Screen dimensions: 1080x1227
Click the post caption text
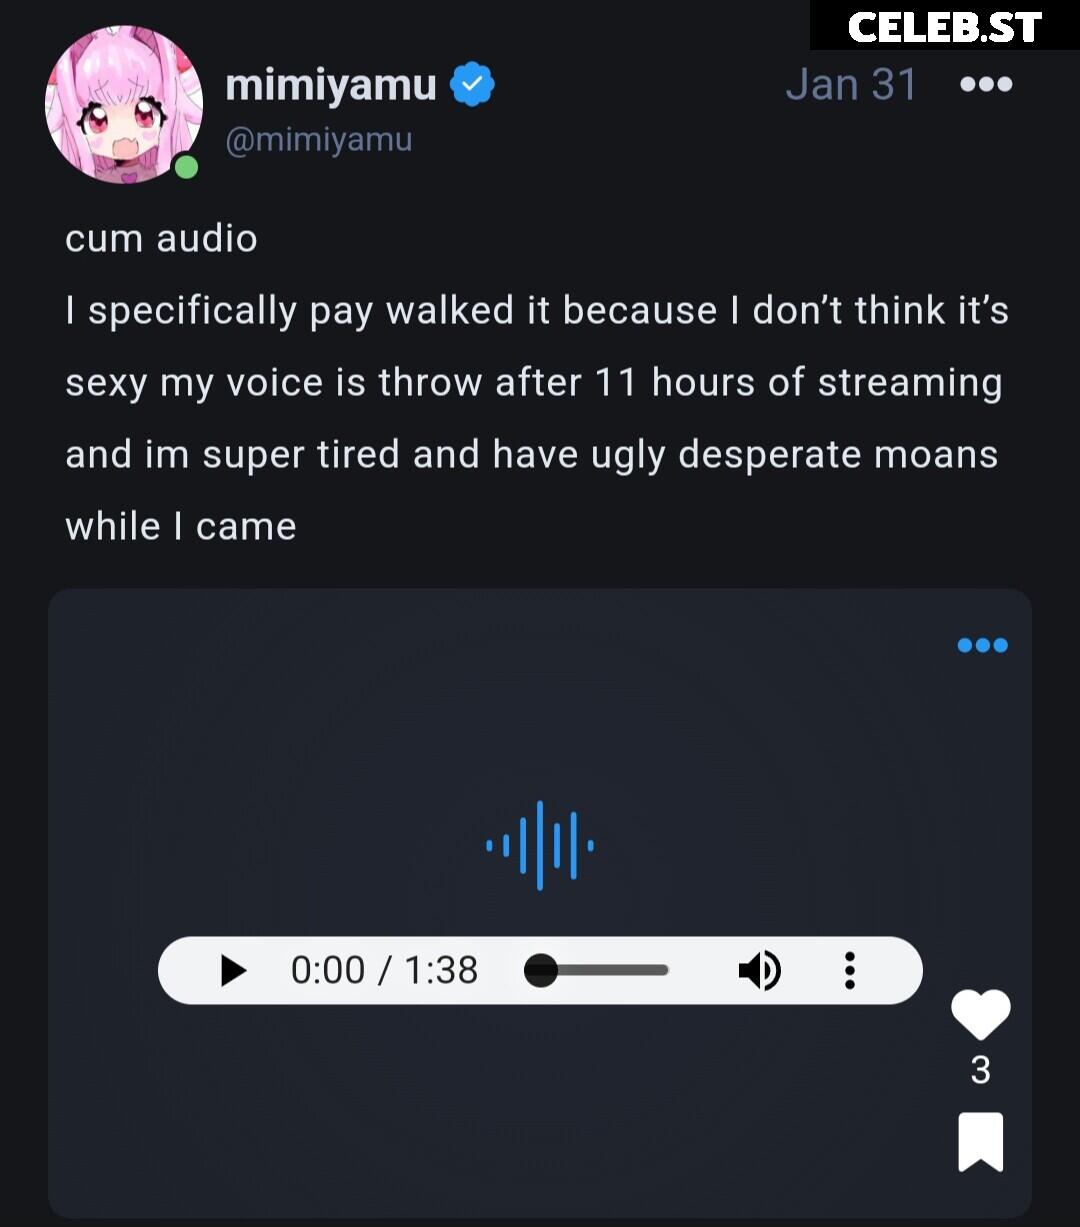(537, 383)
